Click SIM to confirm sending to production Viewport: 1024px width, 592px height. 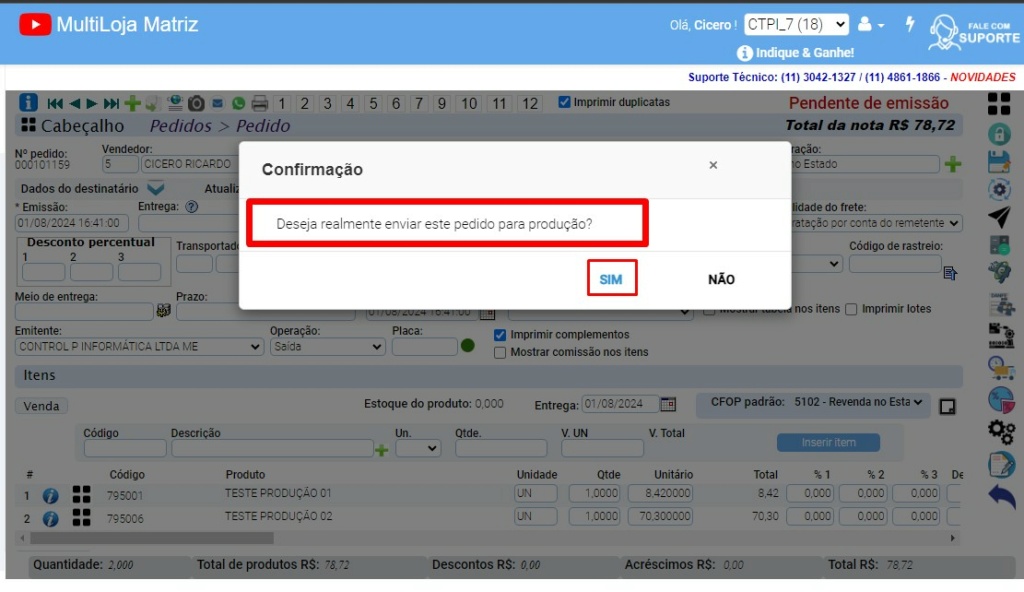pyautogui.click(x=612, y=279)
